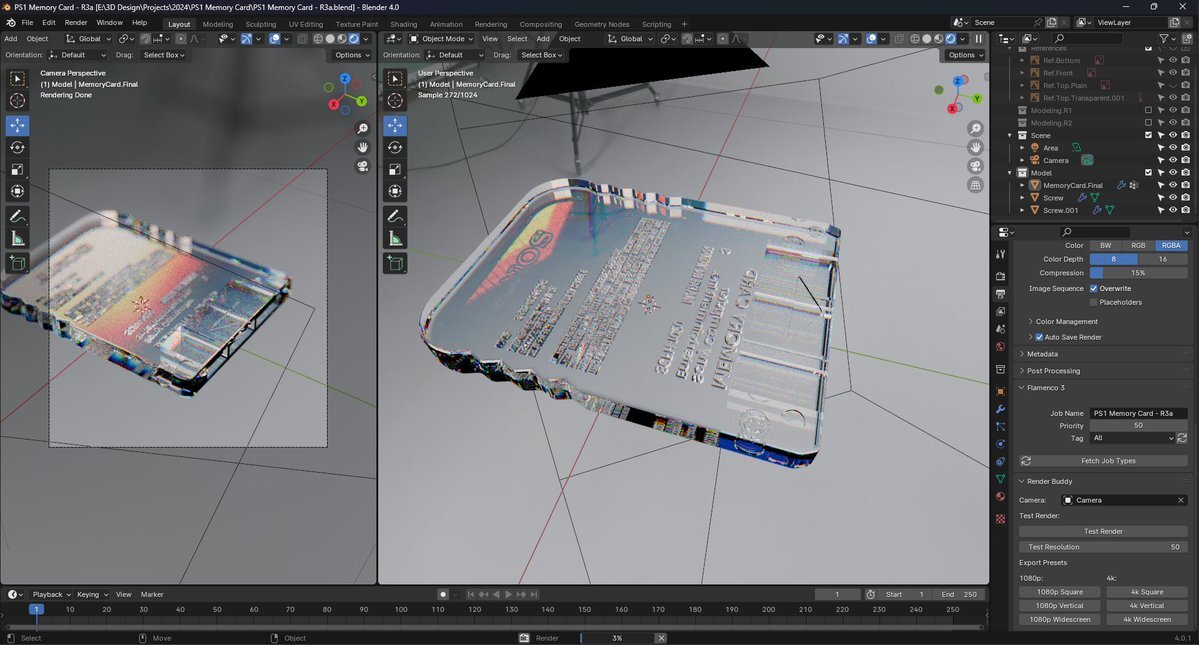Viewport: 1199px width, 645px height.
Task: Select the Cursor tool in left viewport
Action: [x=17, y=100]
